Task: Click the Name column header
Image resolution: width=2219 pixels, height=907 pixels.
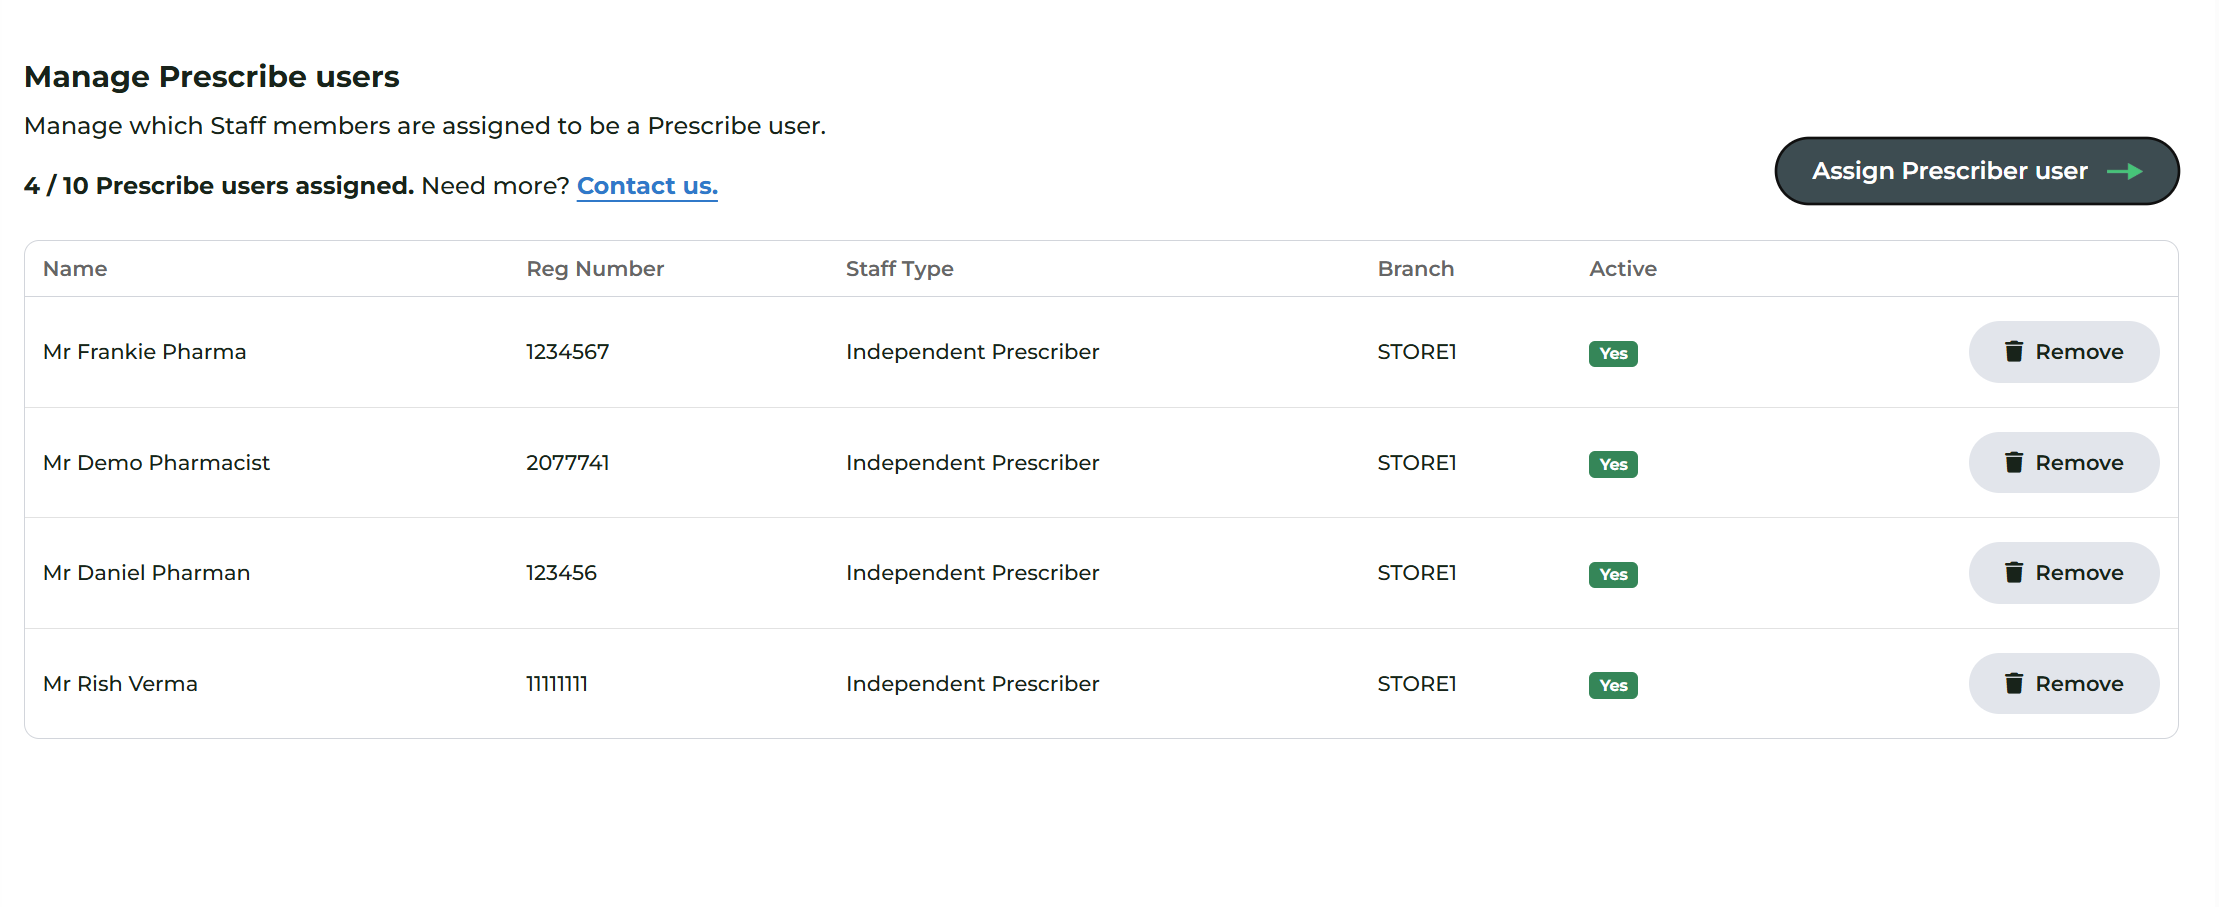Action: [x=75, y=269]
